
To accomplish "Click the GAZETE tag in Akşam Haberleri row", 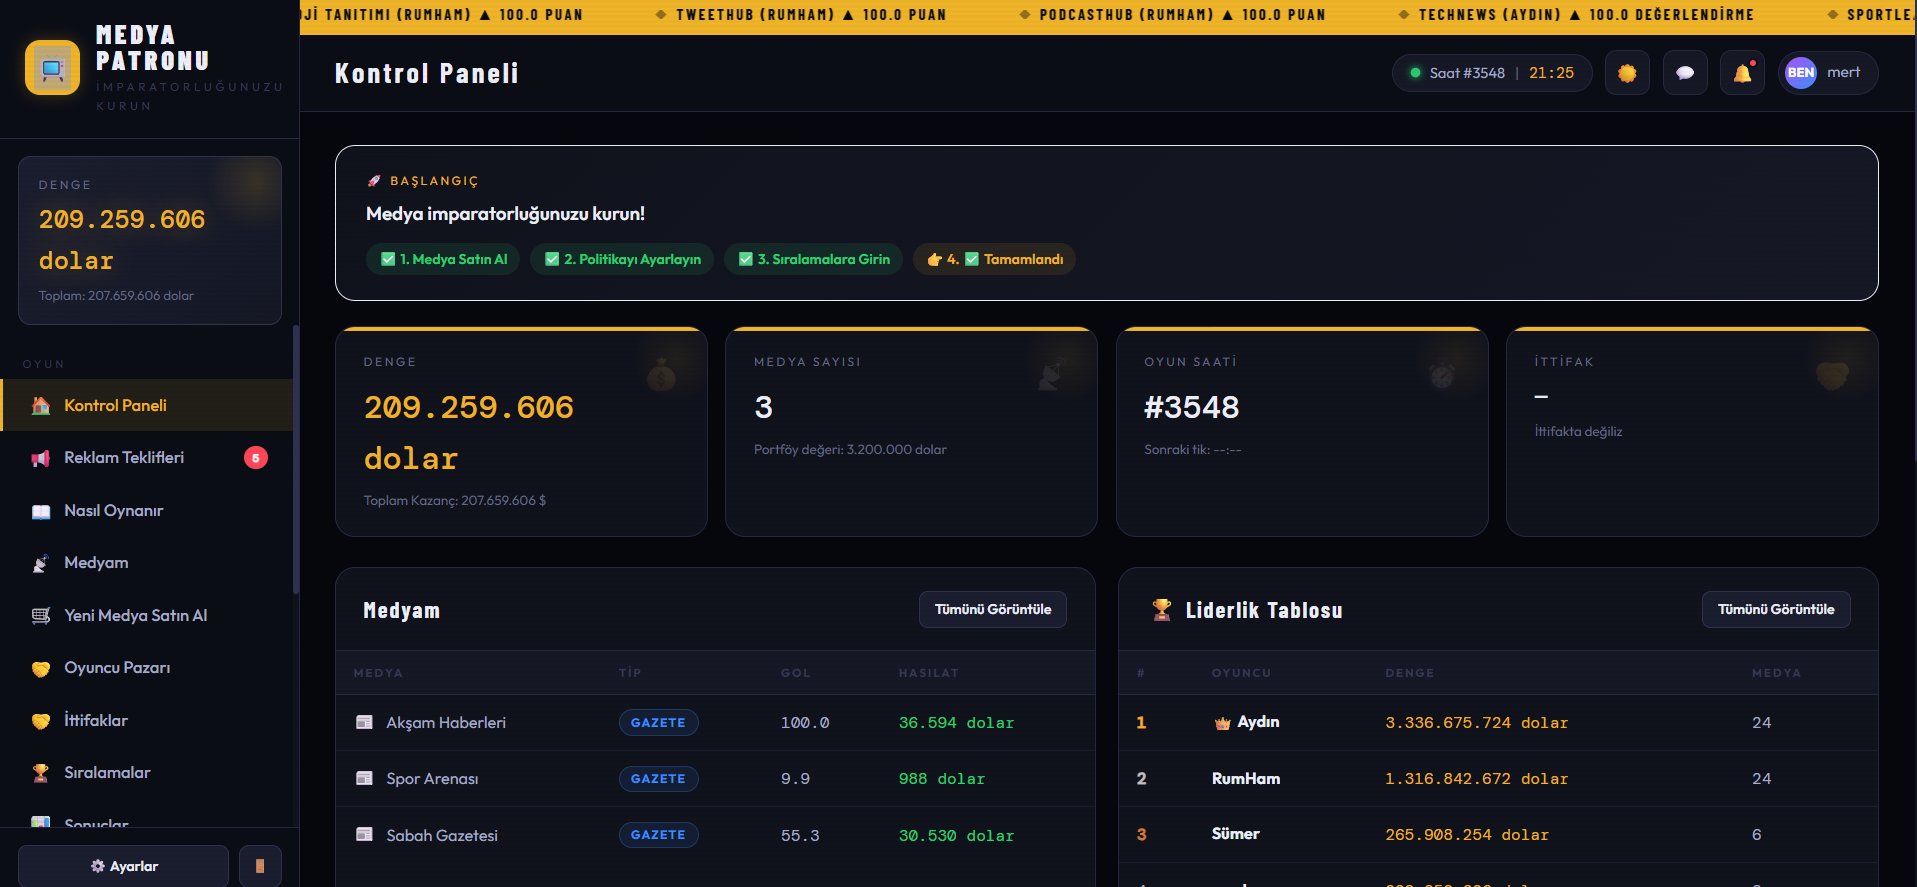I will point(658,723).
